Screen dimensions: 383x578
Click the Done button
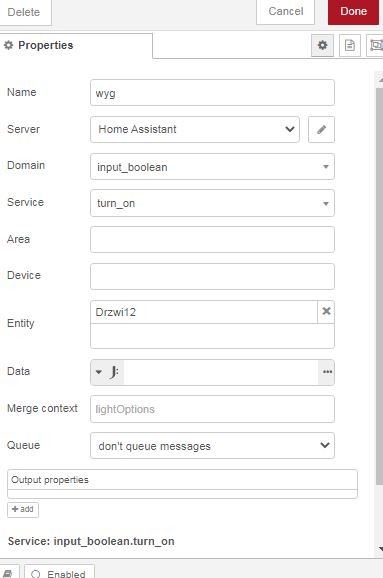tap(353, 11)
